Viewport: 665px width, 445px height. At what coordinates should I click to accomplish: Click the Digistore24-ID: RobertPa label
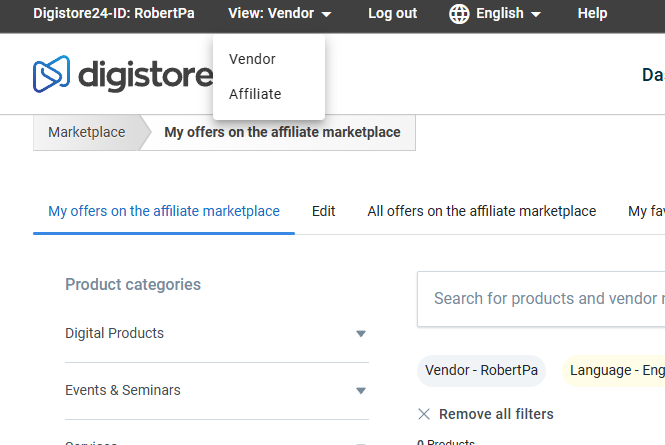(x=114, y=14)
